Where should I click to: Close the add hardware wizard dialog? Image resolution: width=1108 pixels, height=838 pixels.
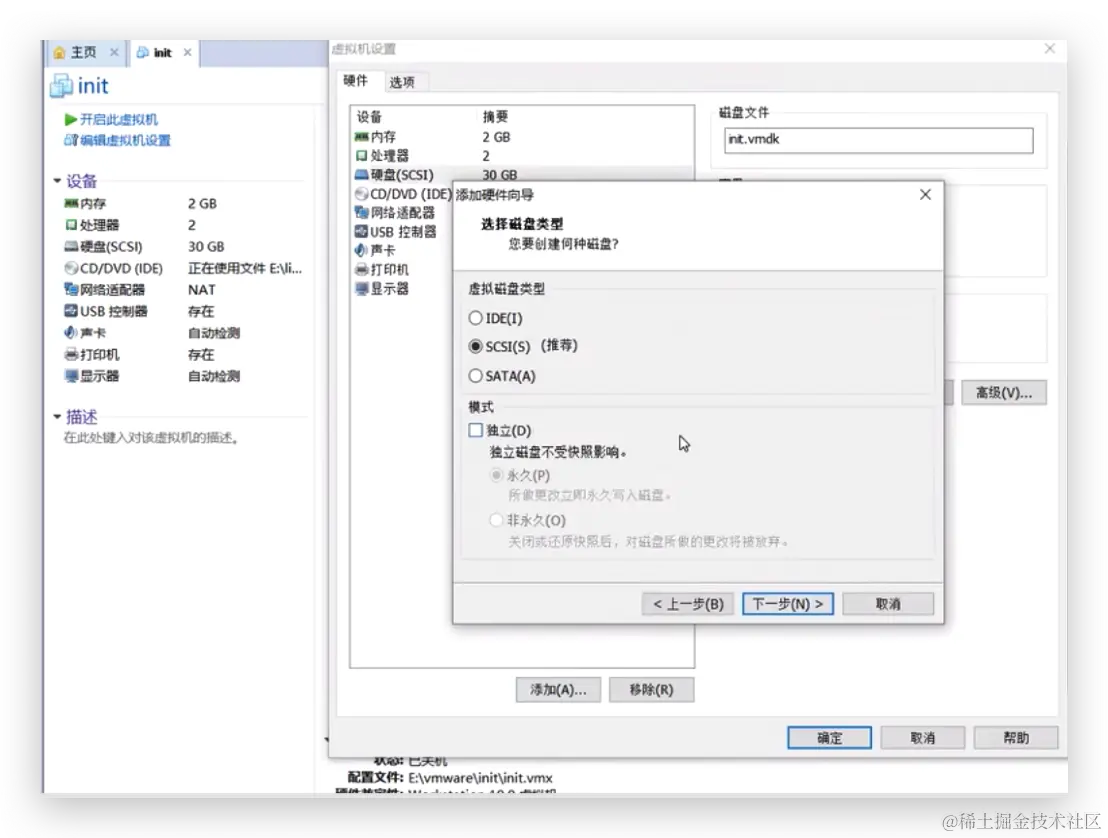(925, 194)
